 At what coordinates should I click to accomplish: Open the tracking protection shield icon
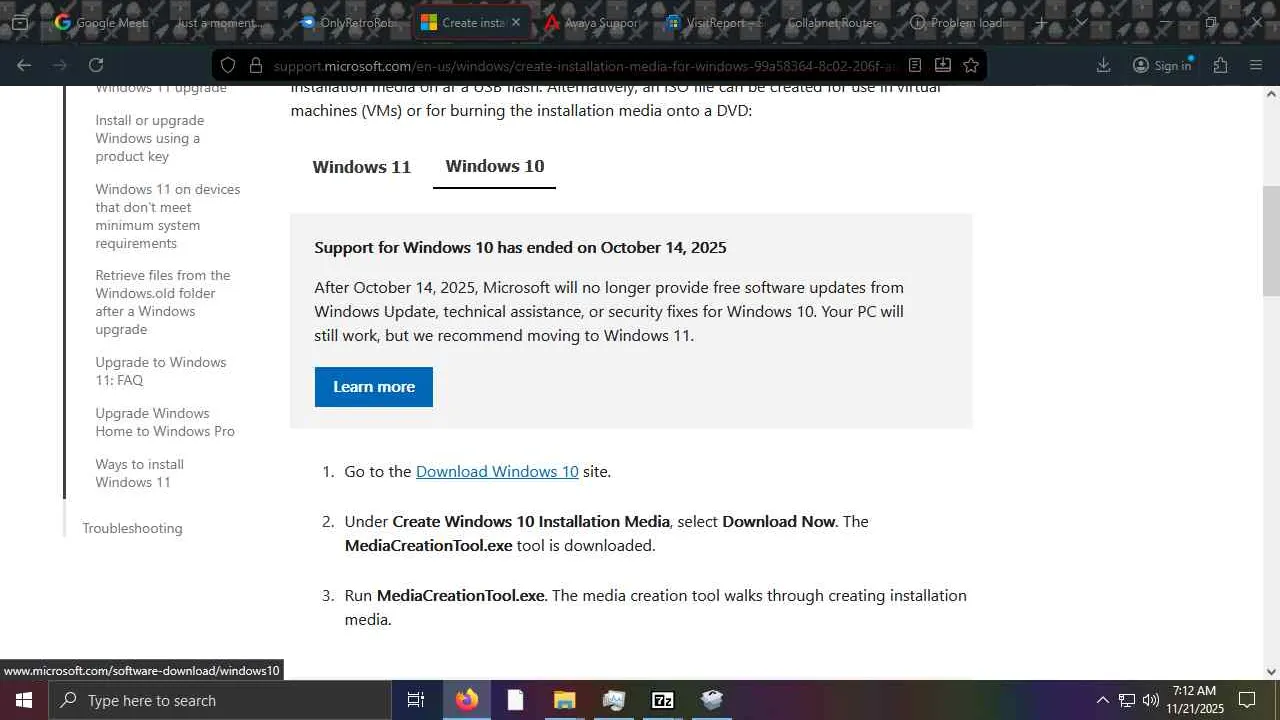[x=228, y=65]
